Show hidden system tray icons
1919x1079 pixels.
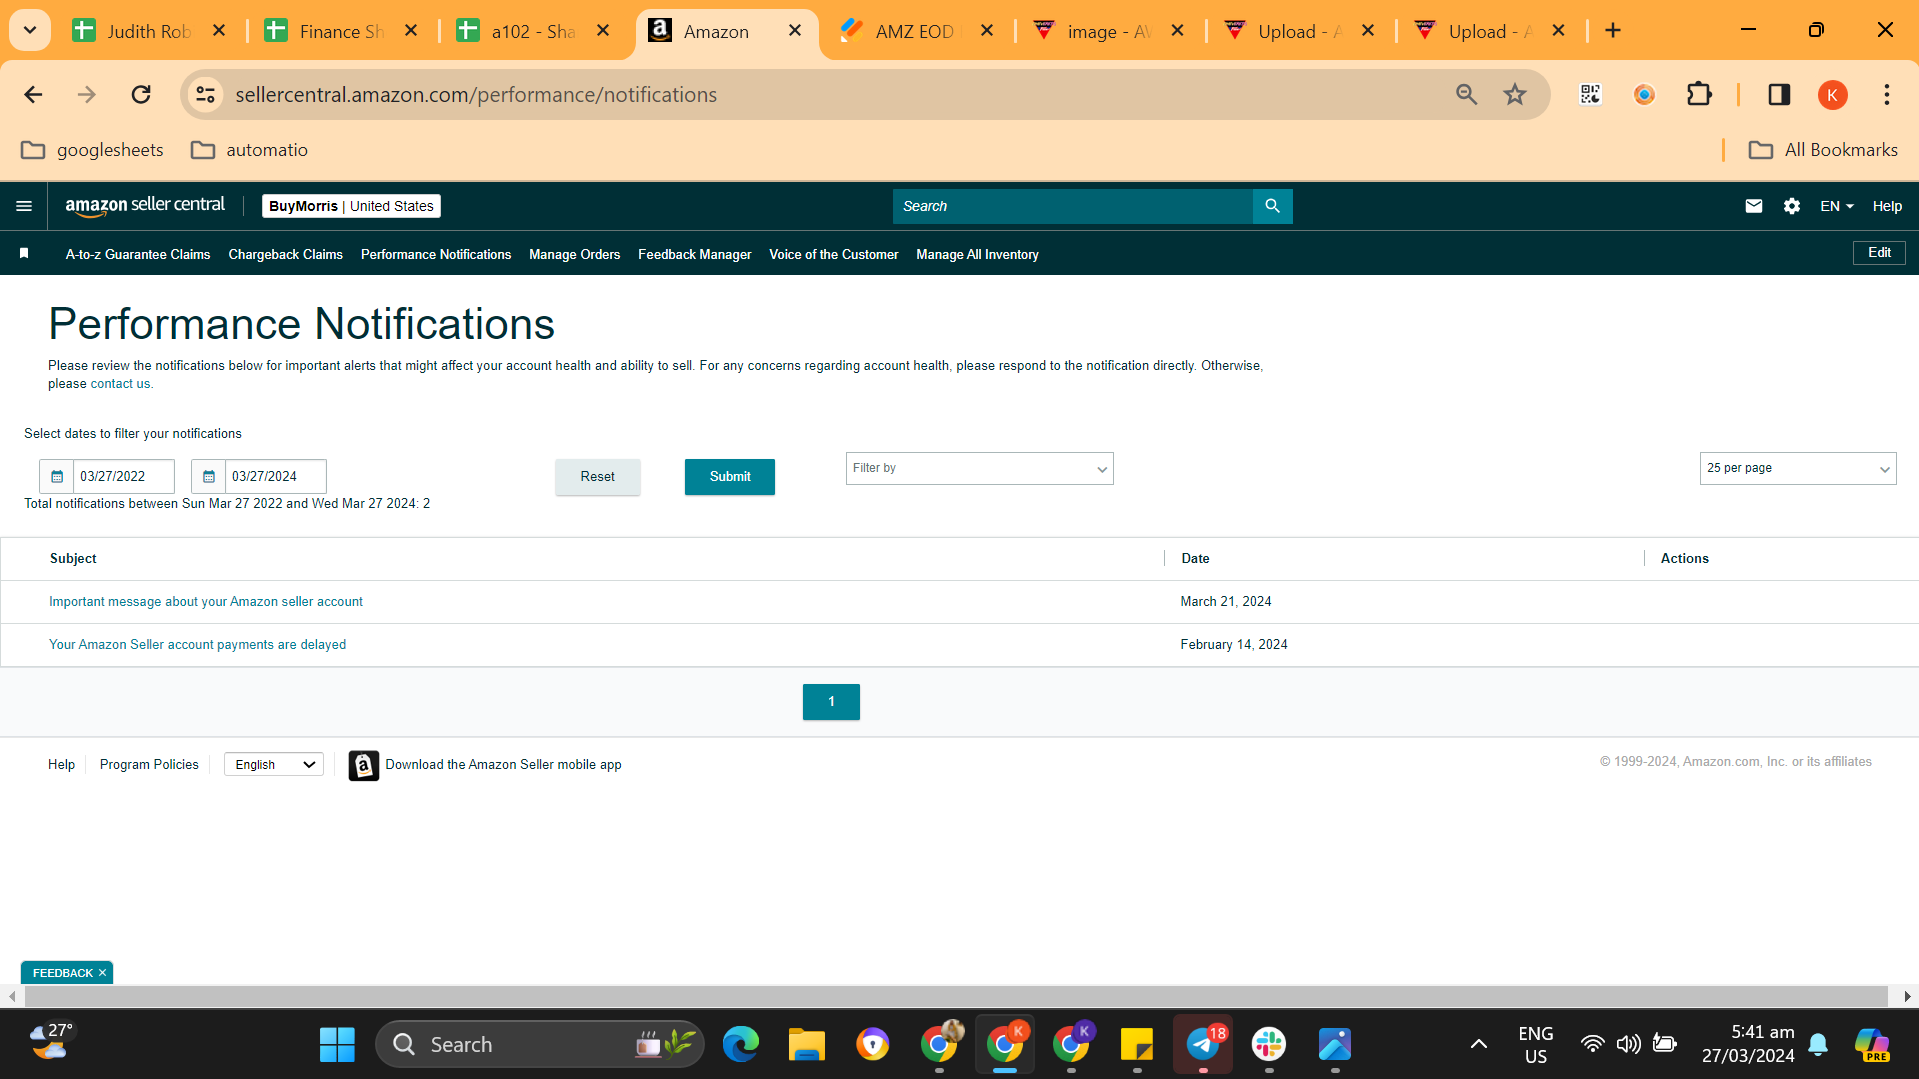(1478, 1045)
